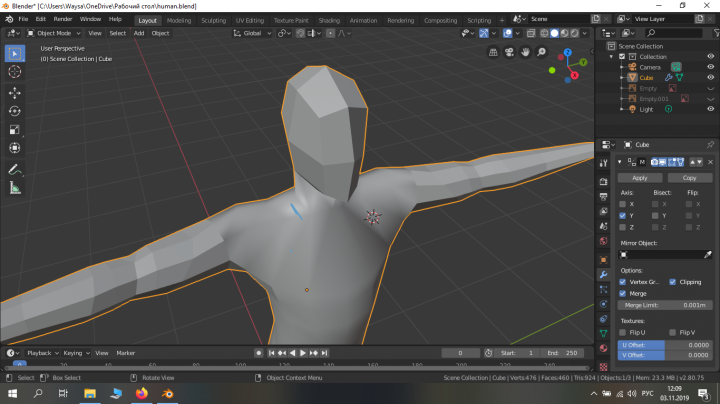Open the Modifiers wrench tab in Properties

[603, 275]
